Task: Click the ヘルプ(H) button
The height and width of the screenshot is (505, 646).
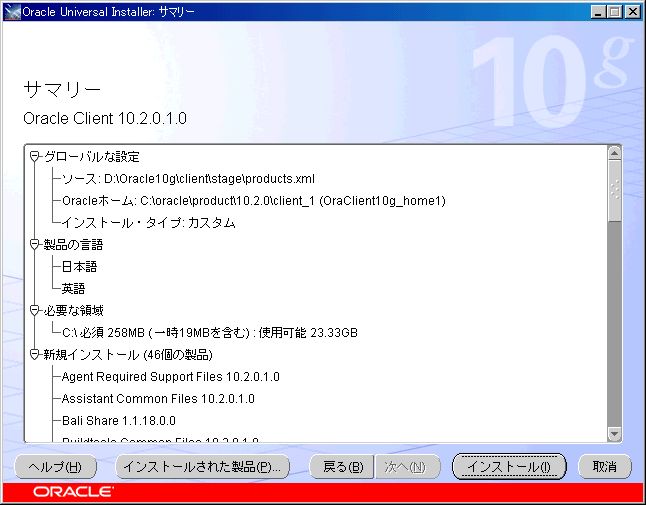Action: [x=55, y=467]
